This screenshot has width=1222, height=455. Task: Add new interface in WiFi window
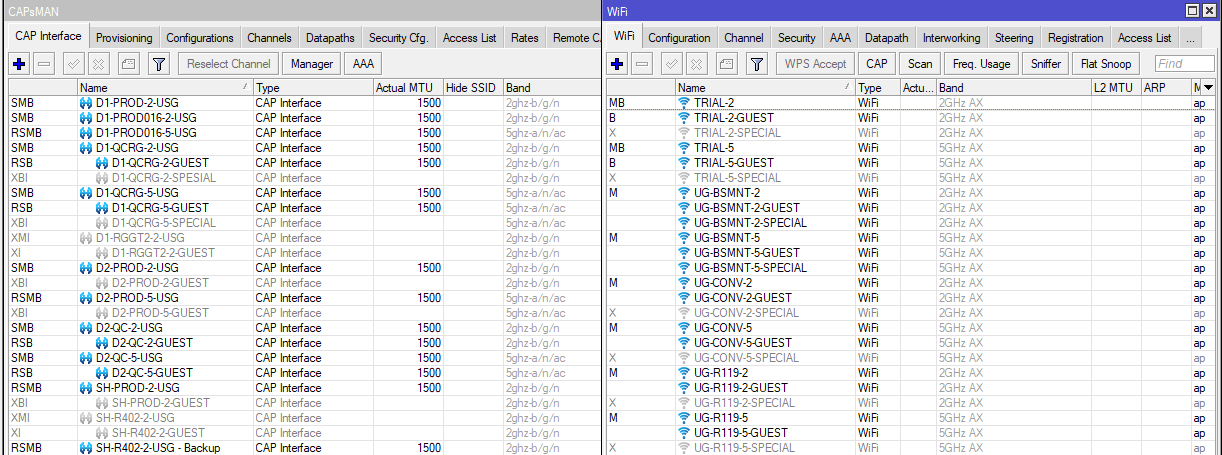(618, 64)
